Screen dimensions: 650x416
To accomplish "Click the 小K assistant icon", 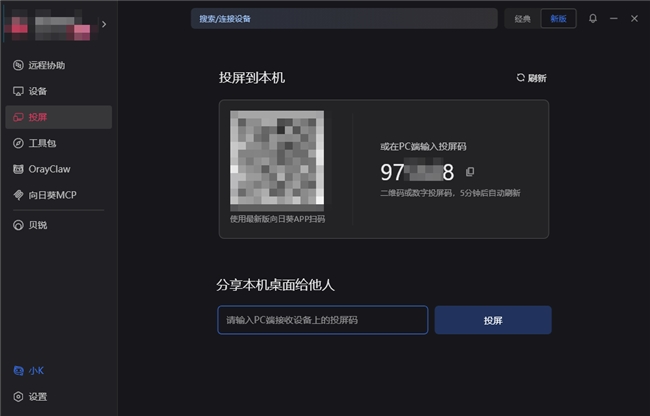I will point(18,370).
